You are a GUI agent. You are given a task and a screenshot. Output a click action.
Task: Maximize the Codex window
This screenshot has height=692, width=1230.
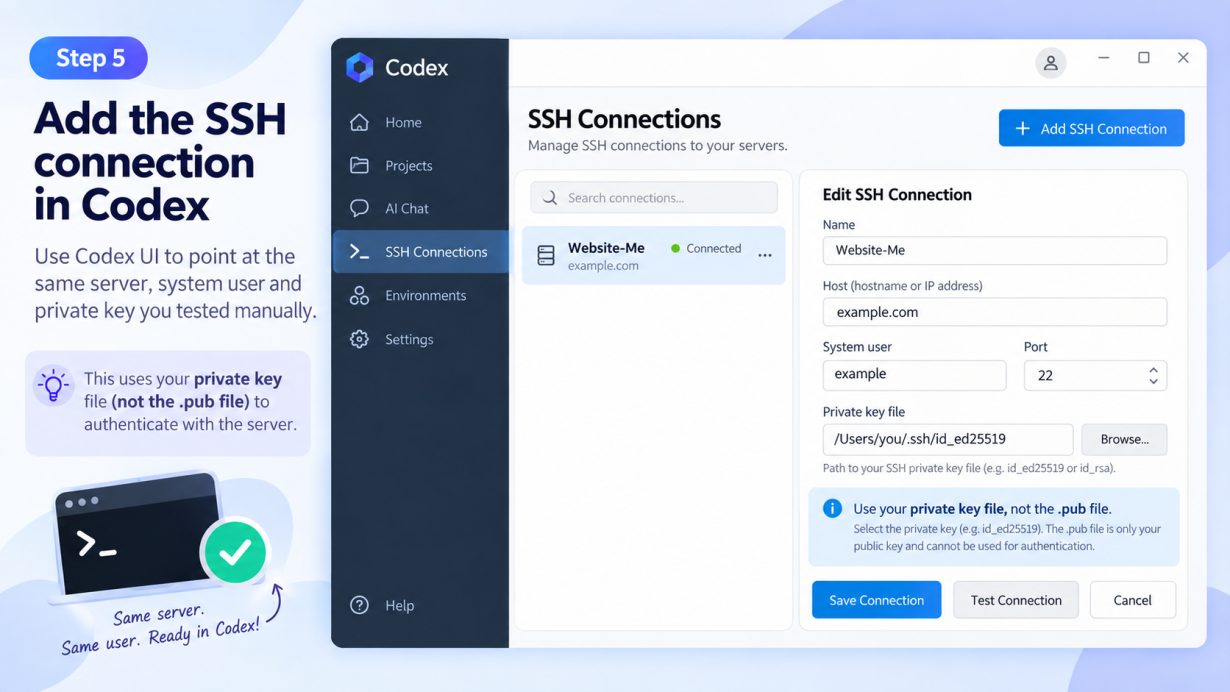1144,58
